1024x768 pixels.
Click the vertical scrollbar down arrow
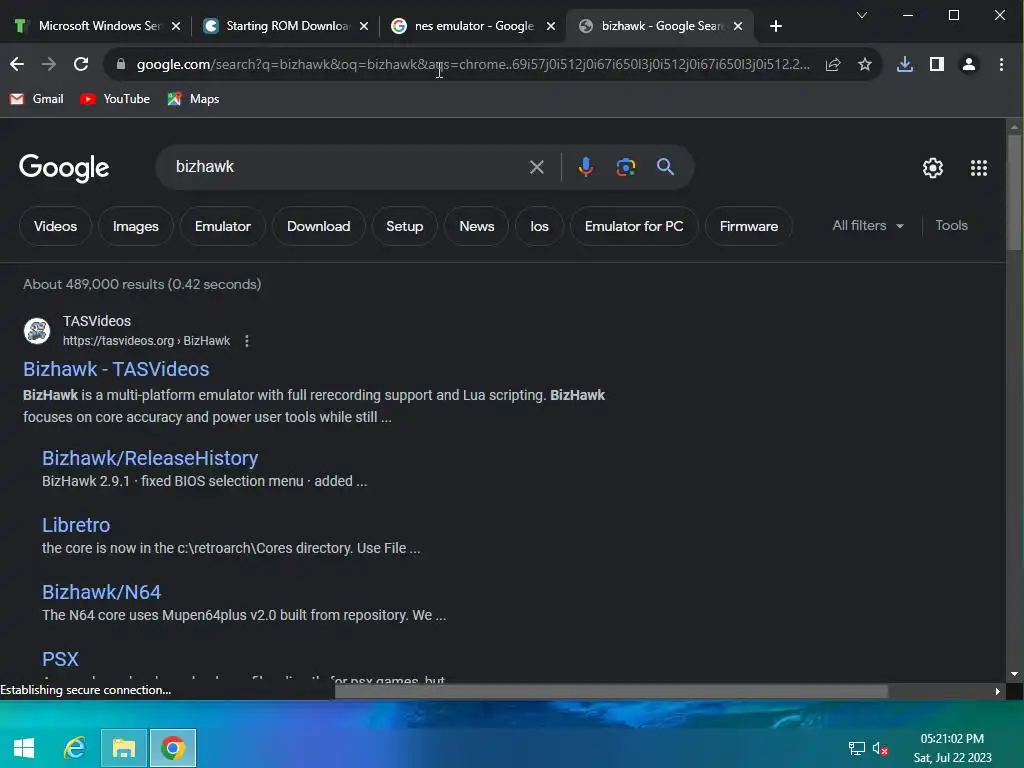tap(1014, 674)
